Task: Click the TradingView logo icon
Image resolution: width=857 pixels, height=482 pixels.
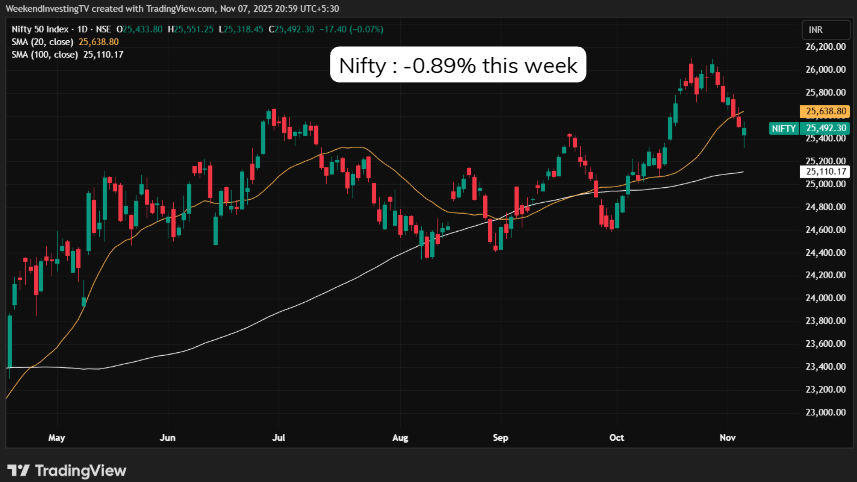Action: [x=19, y=470]
